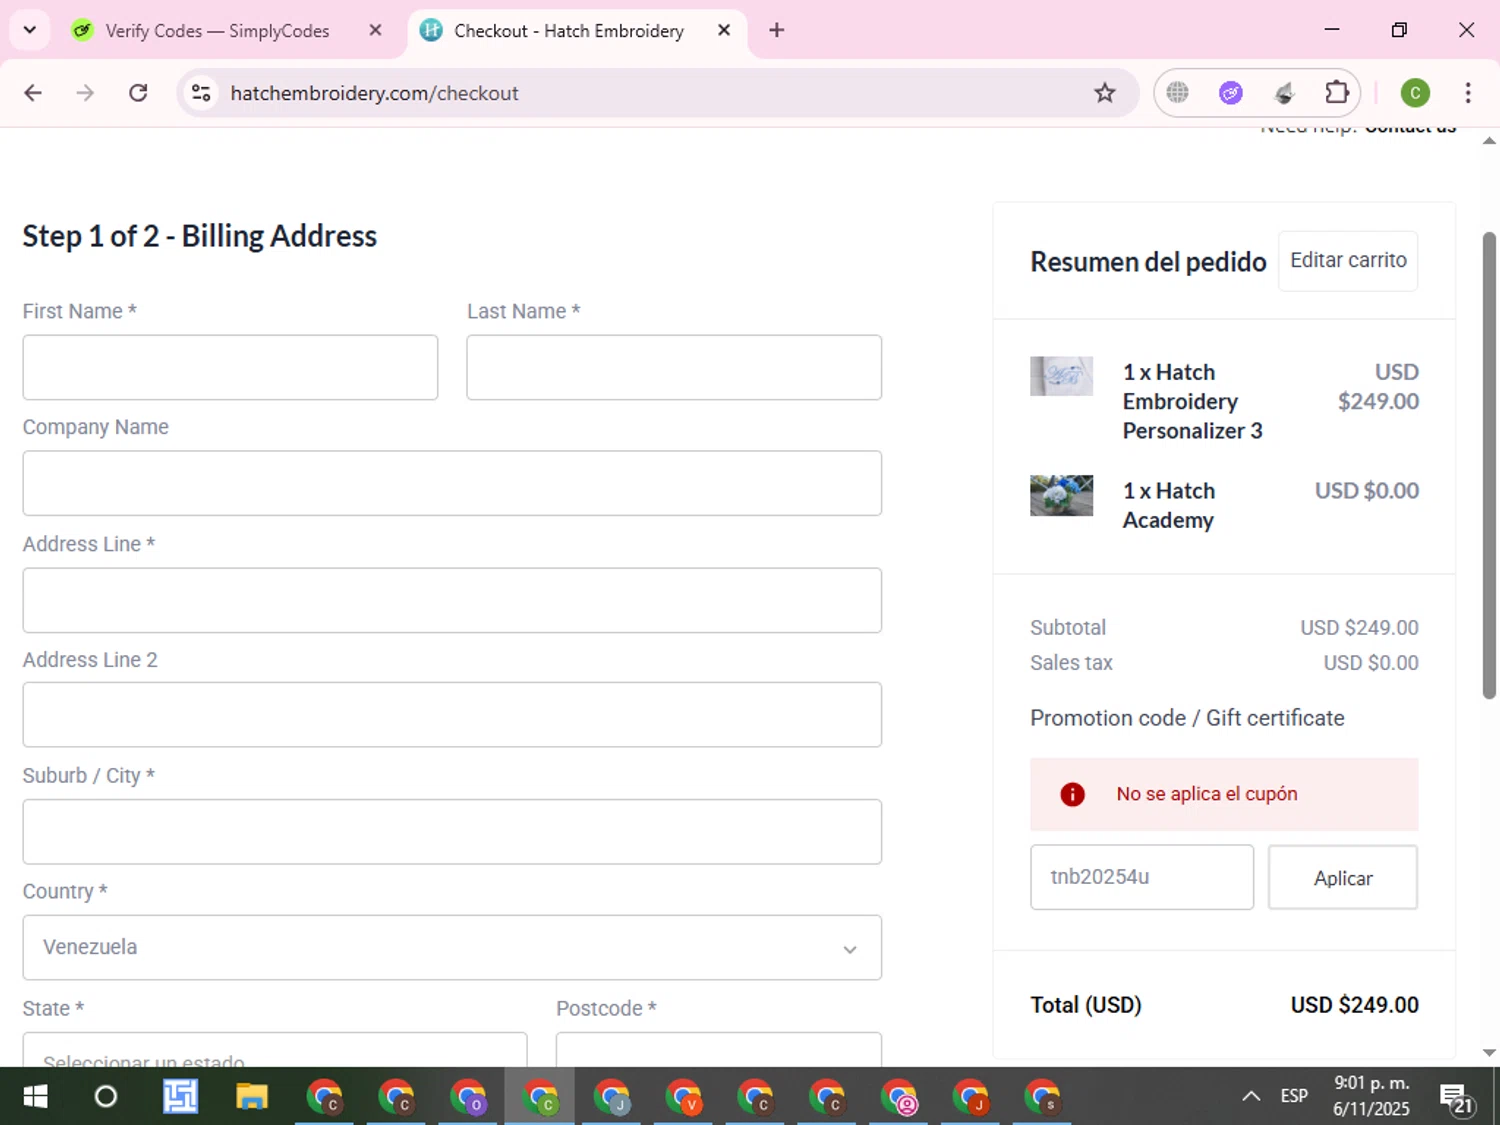This screenshot has width=1500, height=1125.
Task: Click the ESP language indicator
Action: (x=1294, y=1096)
